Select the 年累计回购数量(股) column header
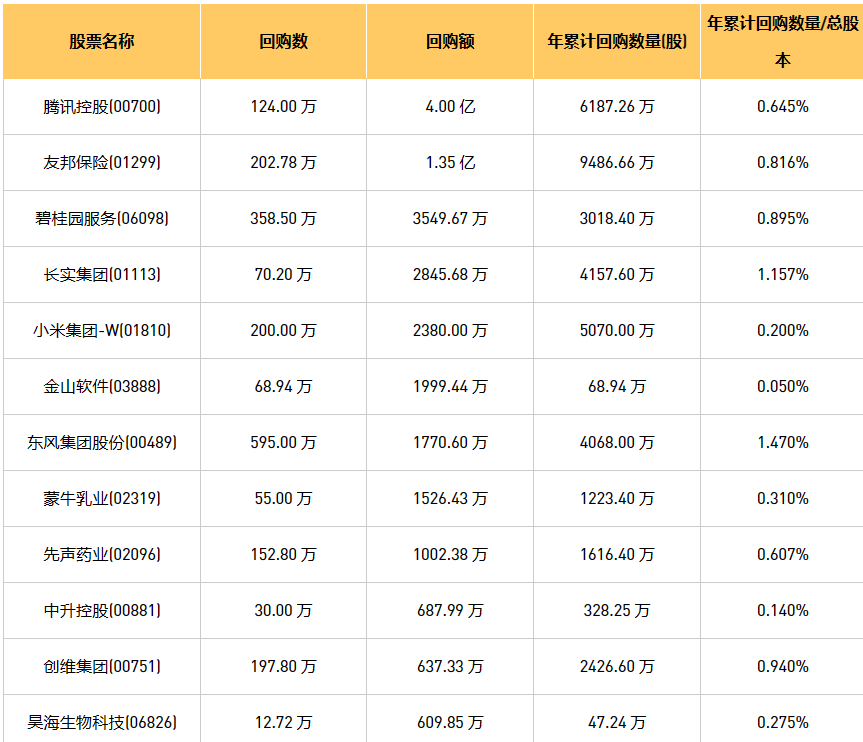Image resolution: width=863 pixels, height=742 pixels. 616,41
